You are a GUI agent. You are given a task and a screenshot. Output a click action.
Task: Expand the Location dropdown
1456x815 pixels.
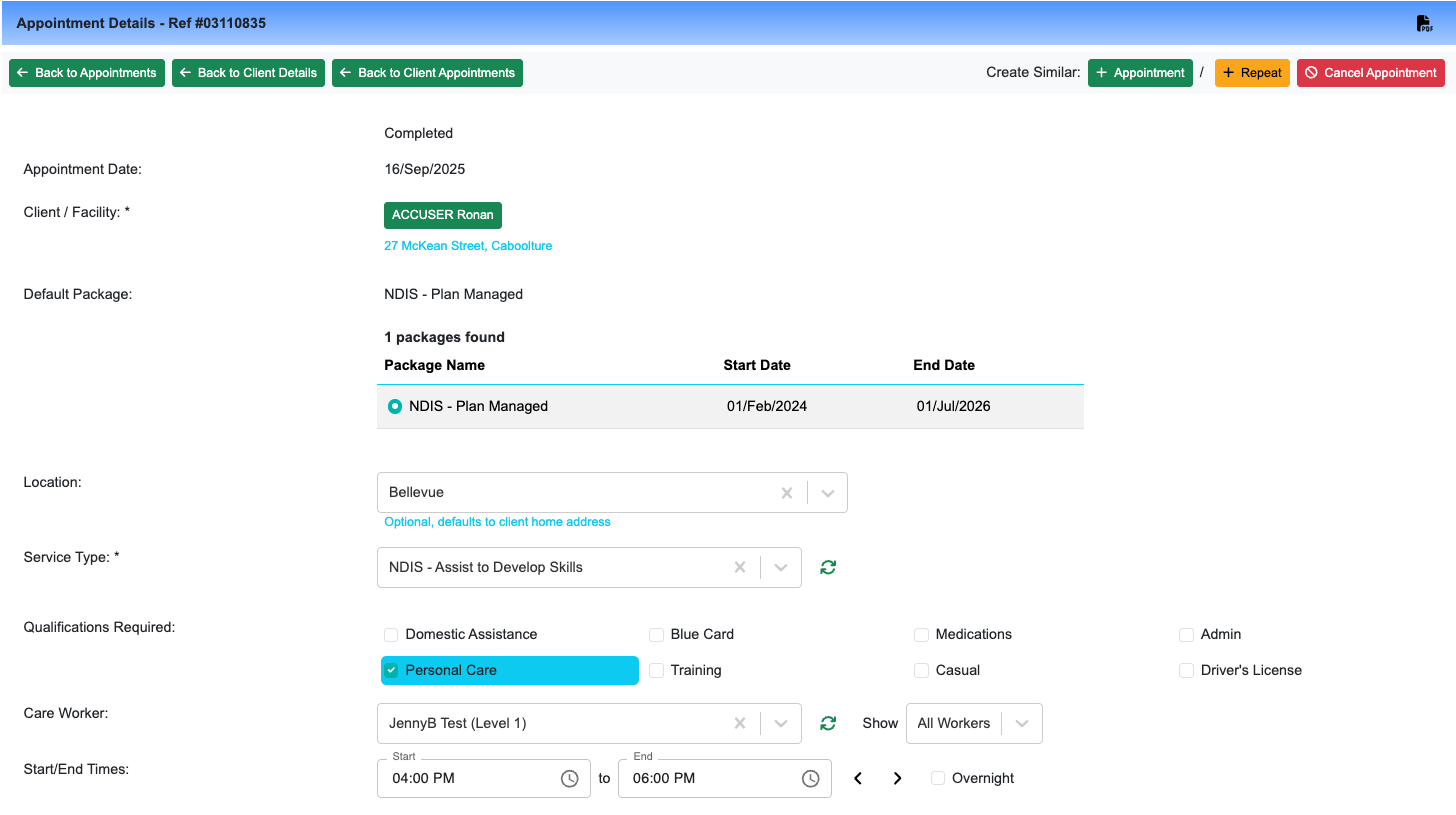pos(827,493)
